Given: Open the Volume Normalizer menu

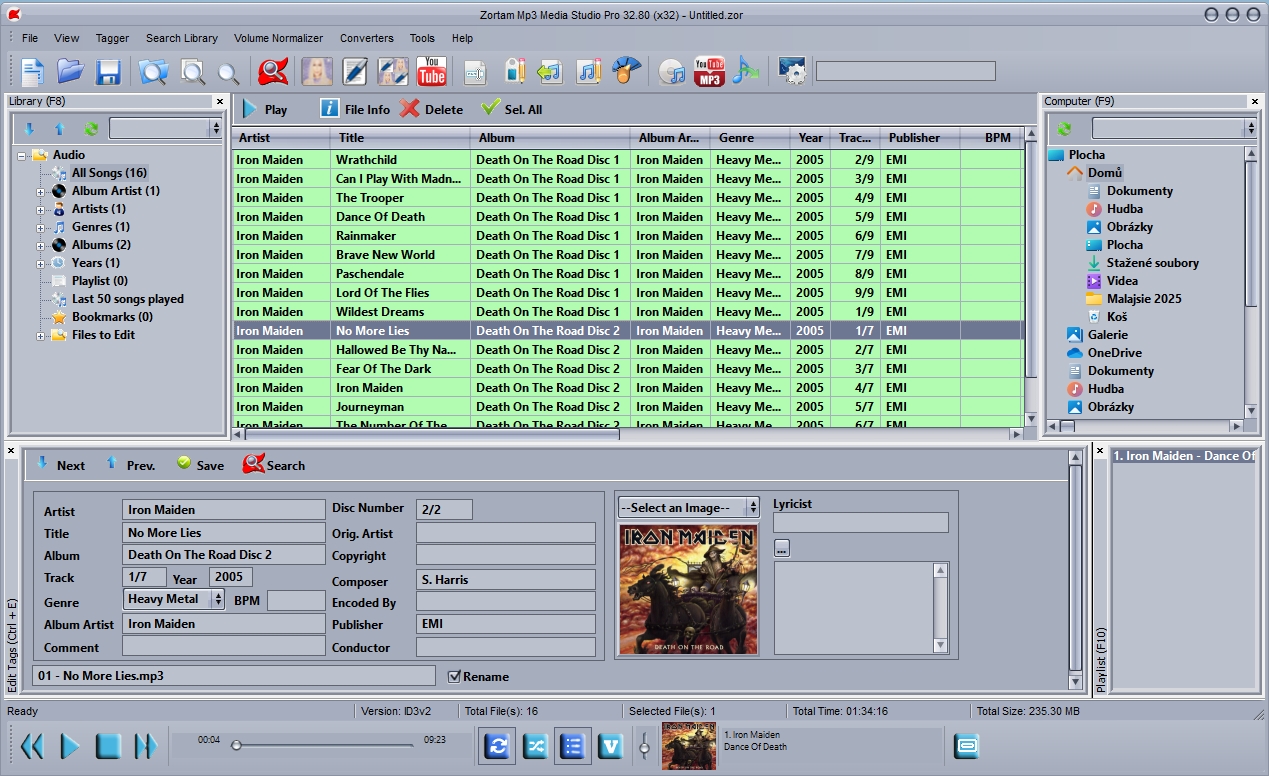Looking at the screenshot, I should 278,38.
